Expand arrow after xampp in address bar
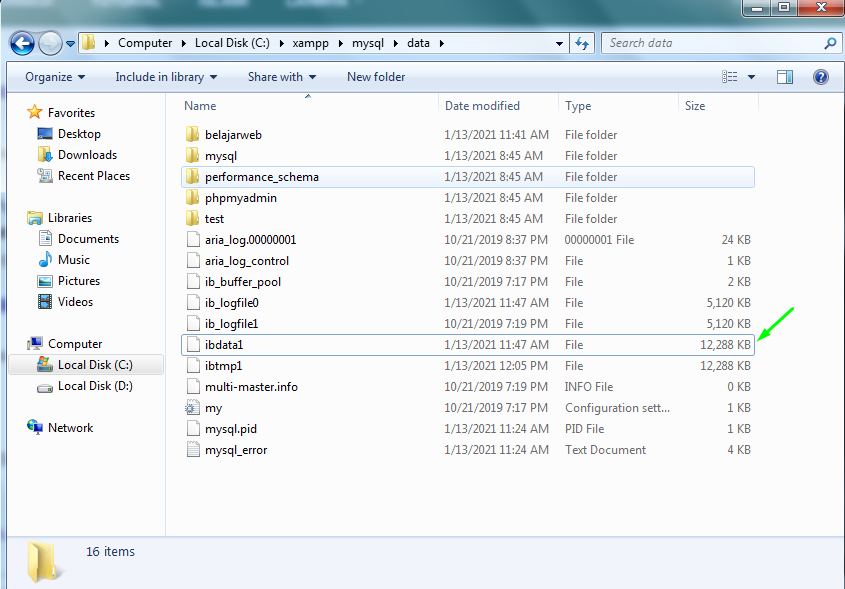Viewport: 845px width, 589px height. click(341, 44)
